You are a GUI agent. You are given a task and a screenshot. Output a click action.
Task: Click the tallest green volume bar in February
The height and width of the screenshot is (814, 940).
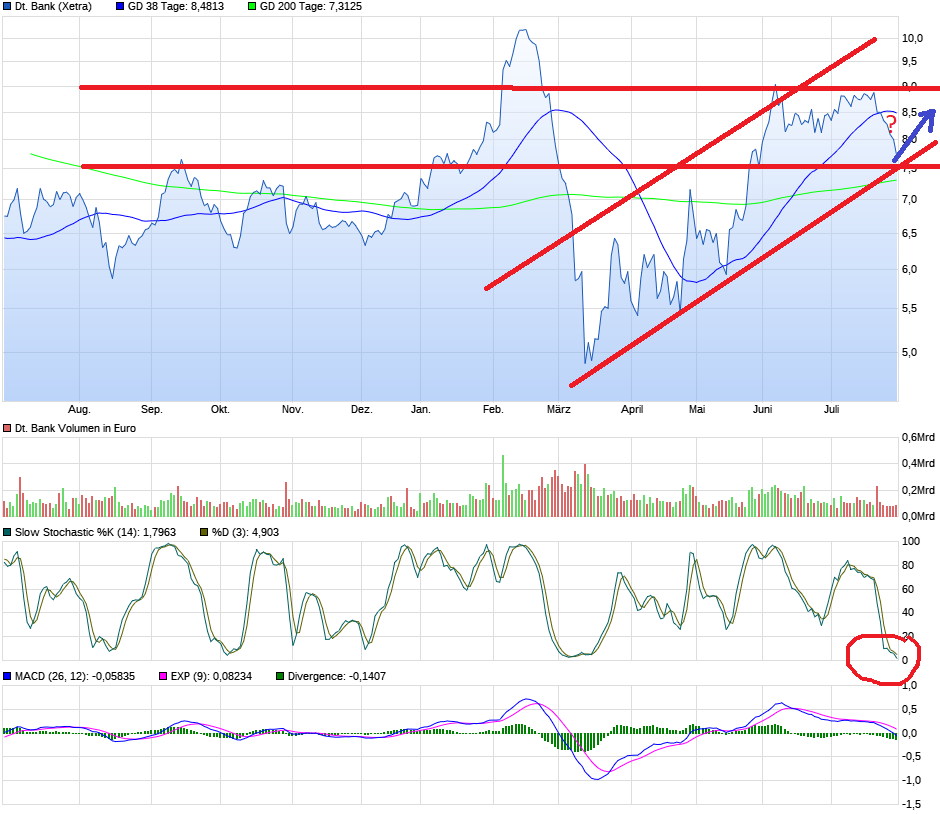(503, 486)
